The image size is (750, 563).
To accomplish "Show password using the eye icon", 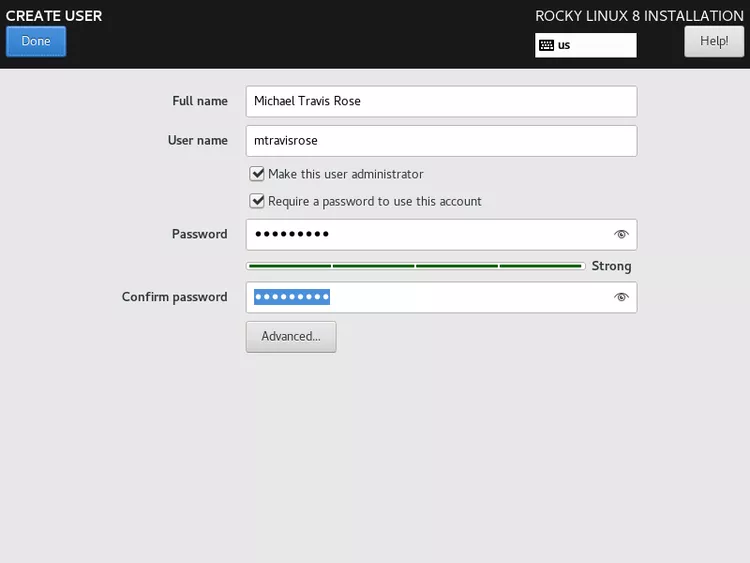I will tap(621, 234).
